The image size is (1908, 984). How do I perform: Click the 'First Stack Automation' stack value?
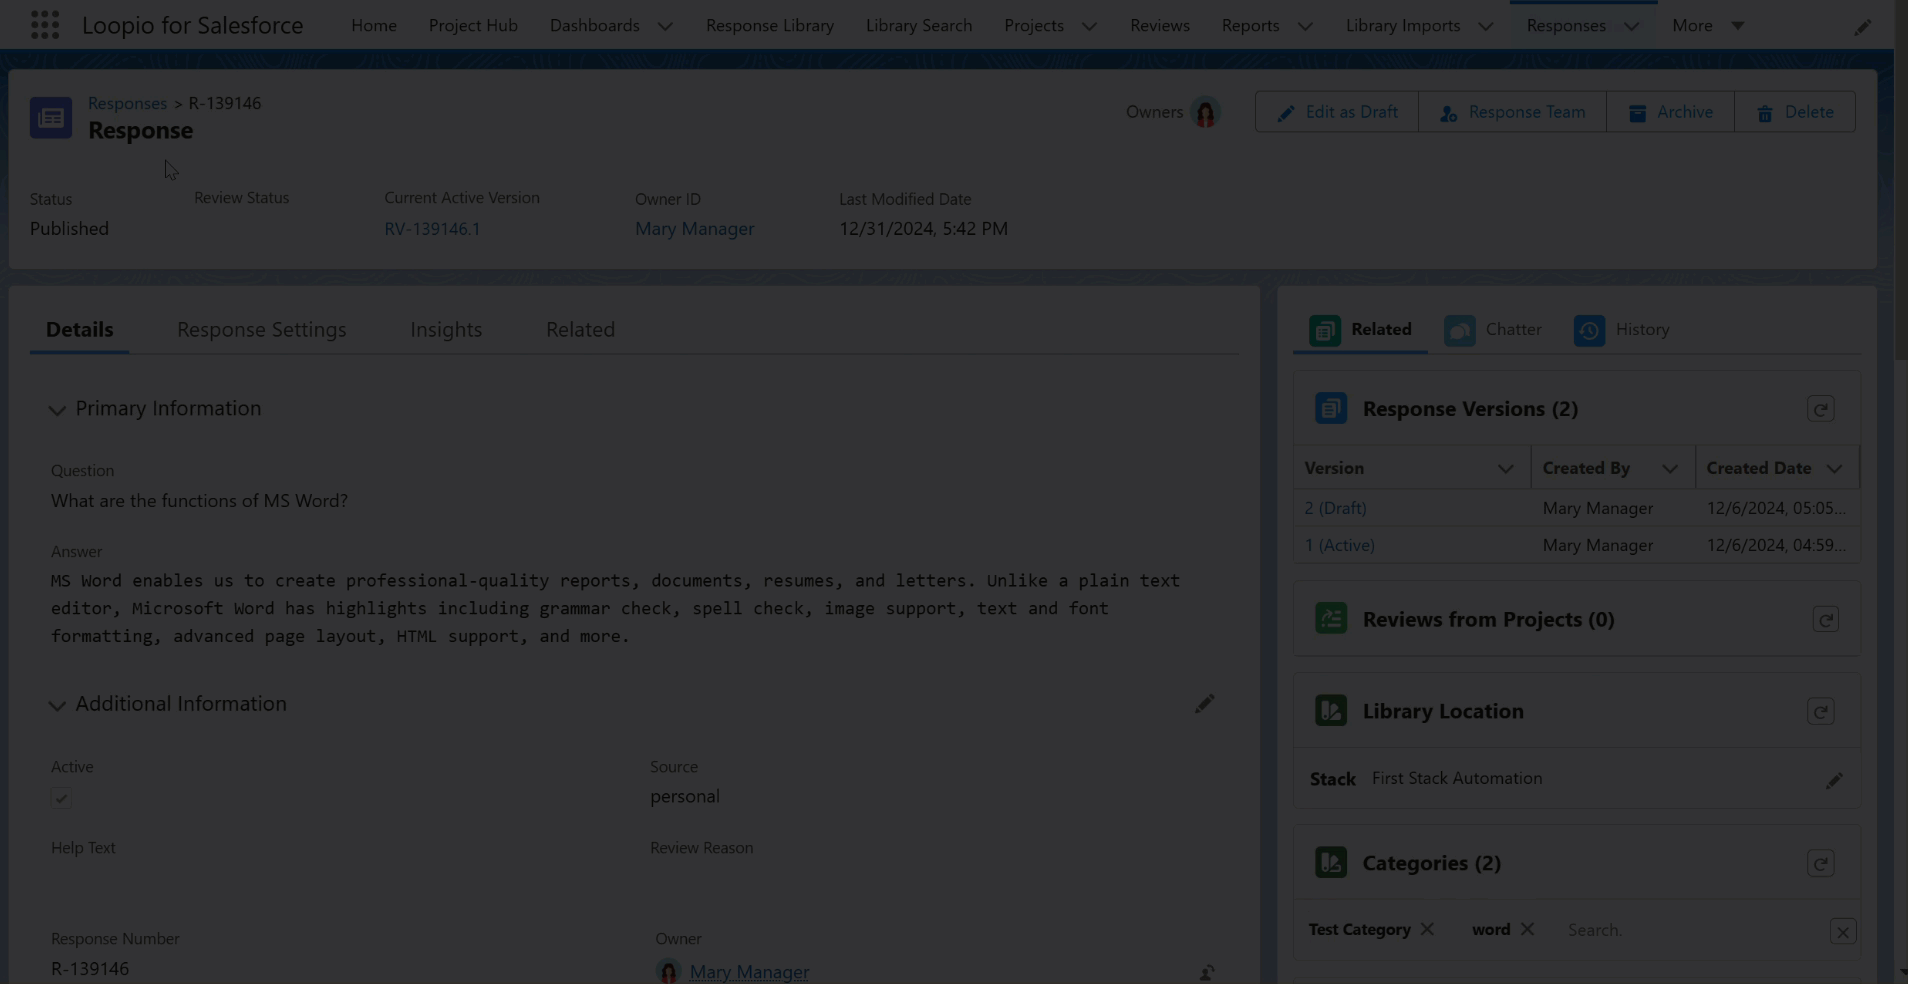click(1456, 778)
